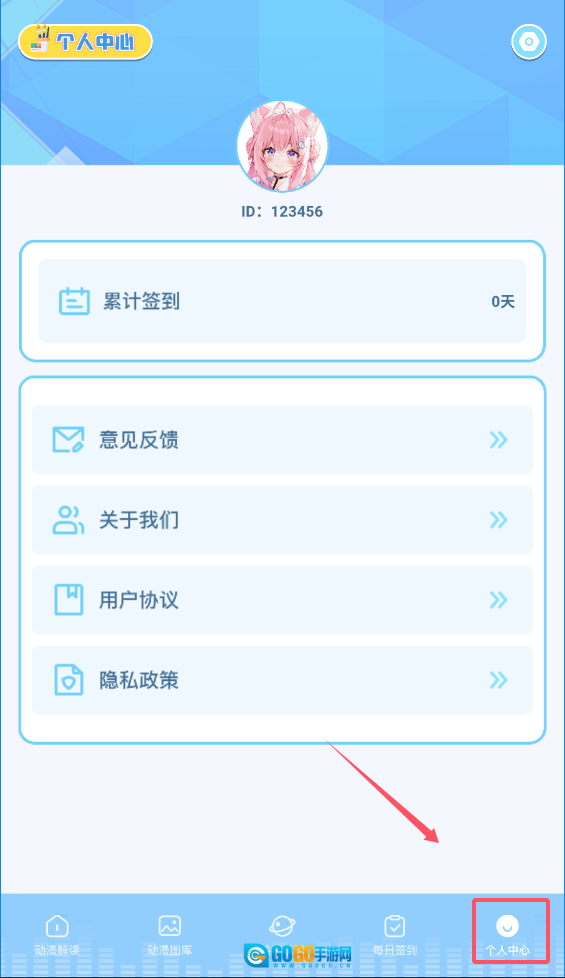Click the bookmark icon for 用户协议

coord(68,600)
